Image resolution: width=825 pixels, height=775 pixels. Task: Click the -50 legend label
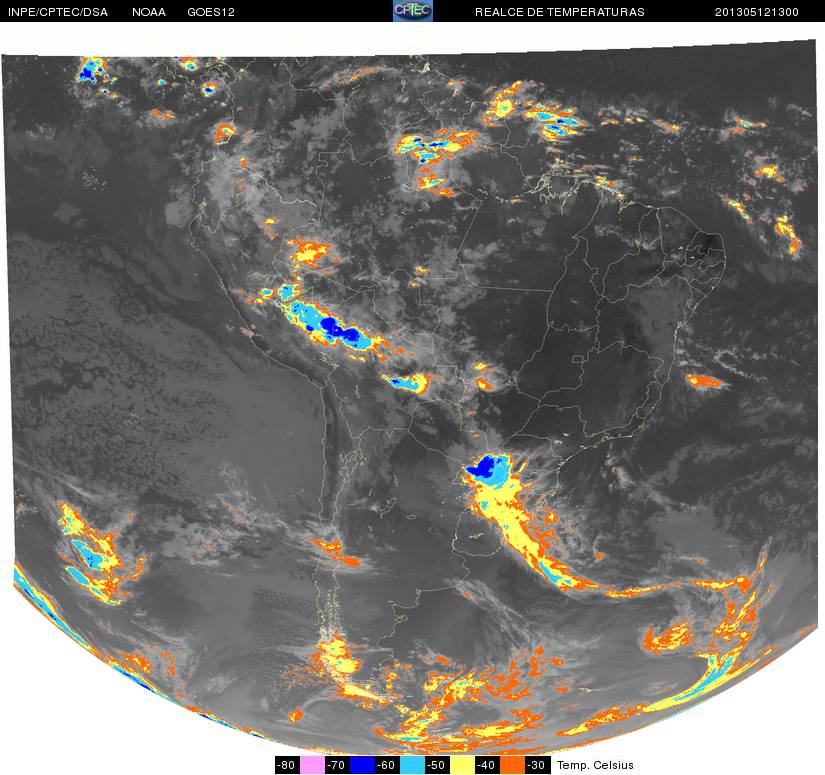coord(437,765)
